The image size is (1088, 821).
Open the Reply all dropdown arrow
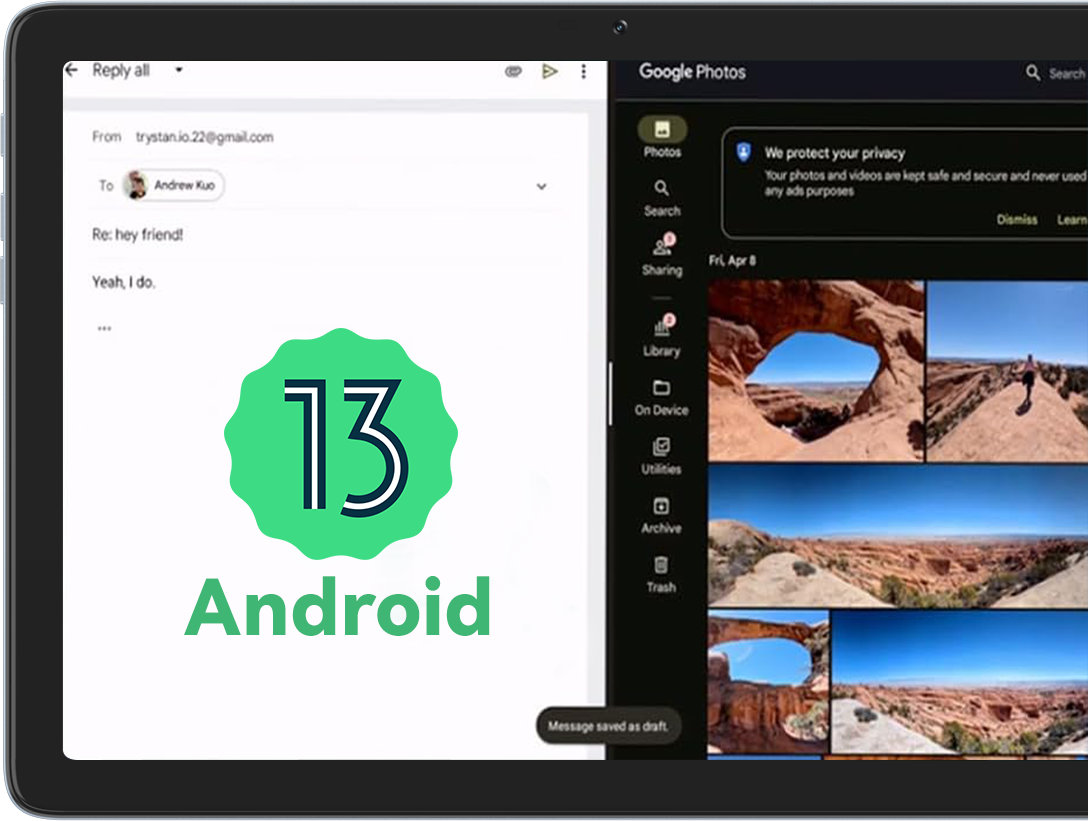(x=179, y=70)
